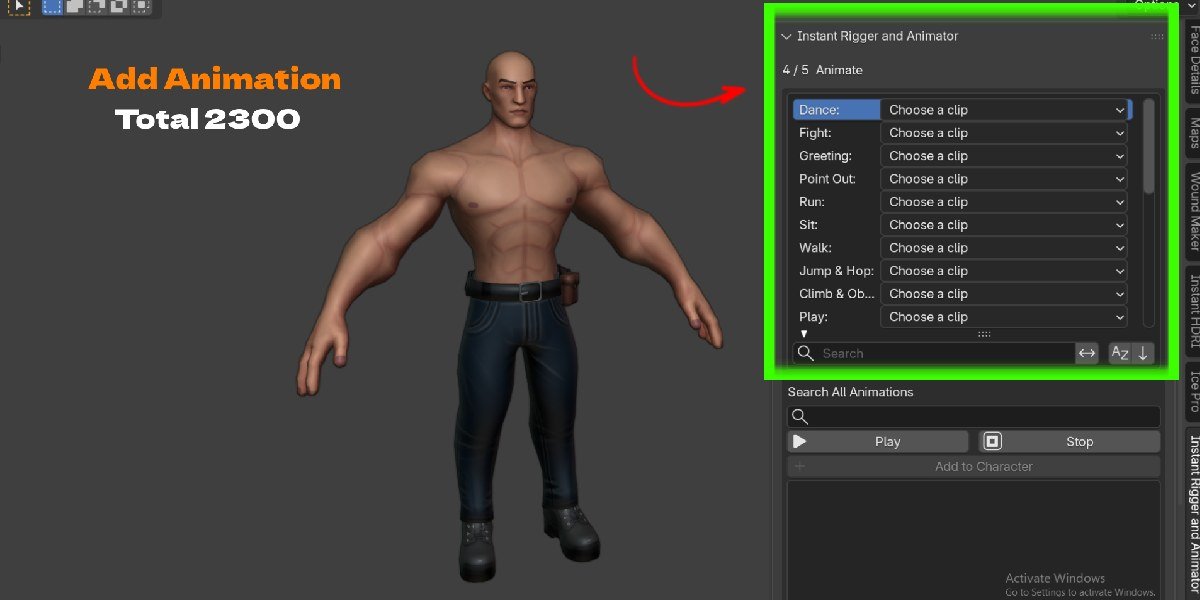Click the Stop animation button

coord(1069,442)
